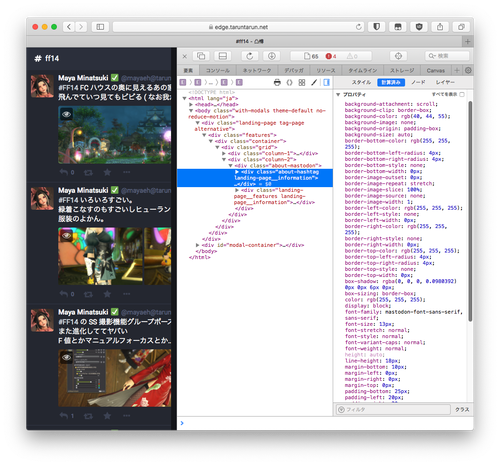500x465 pixels.
Task: Open Web Inspector settings gear
Action: click(468, 70)
